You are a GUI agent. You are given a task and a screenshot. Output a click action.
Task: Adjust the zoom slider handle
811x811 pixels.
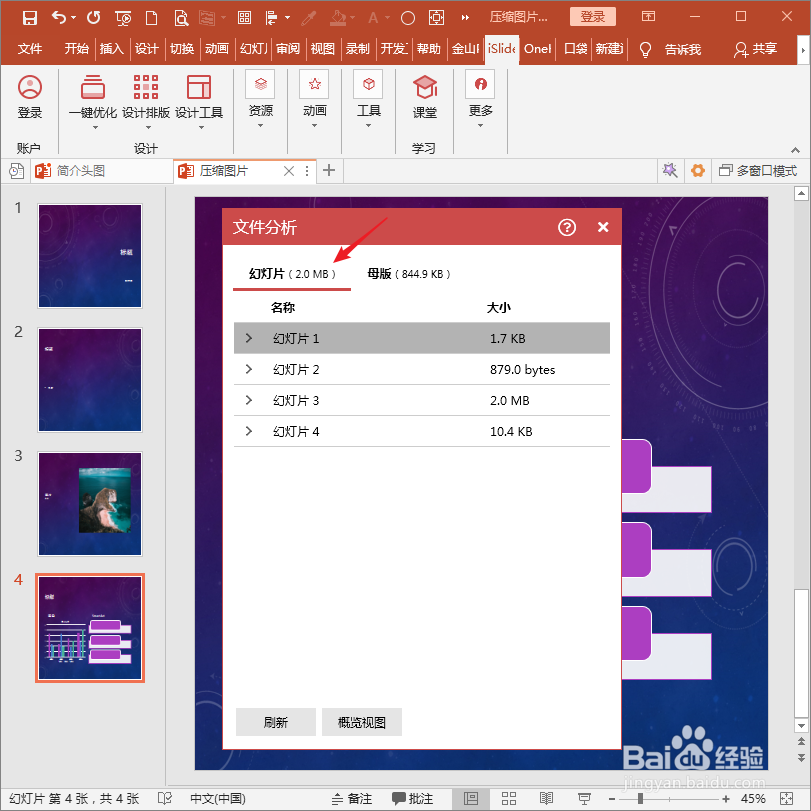coord(640,799)
